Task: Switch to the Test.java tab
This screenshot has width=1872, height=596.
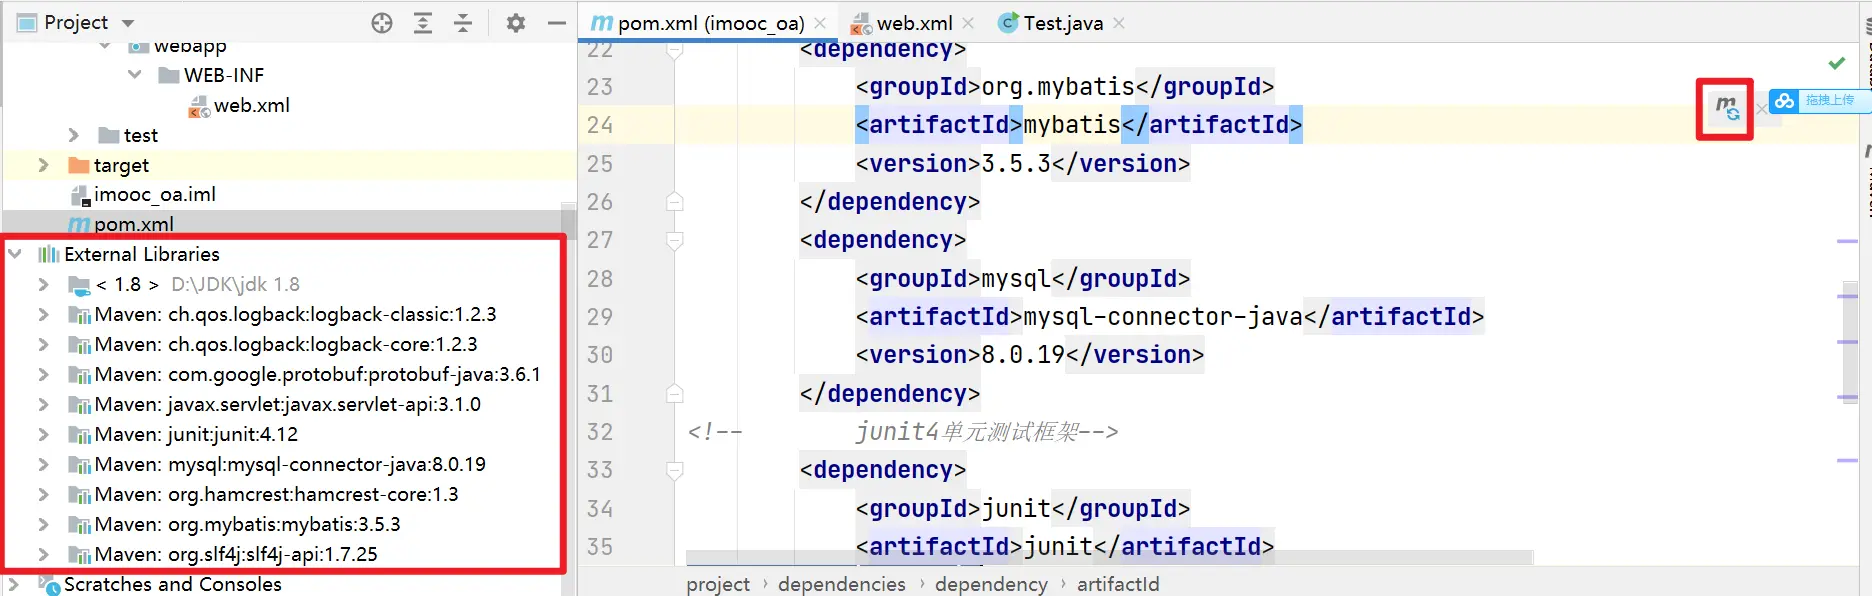Action: click(1062, 23)
